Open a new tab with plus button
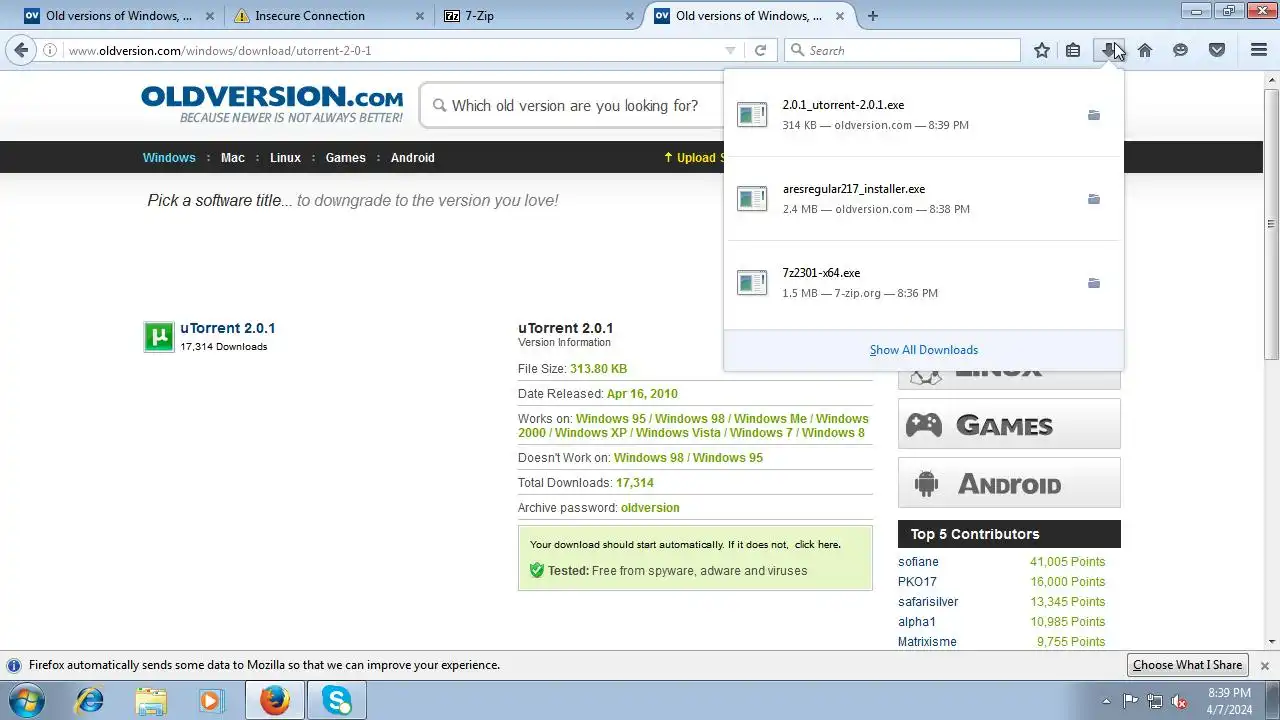Screen dimensions: 1280x720 tap(873, 16)
